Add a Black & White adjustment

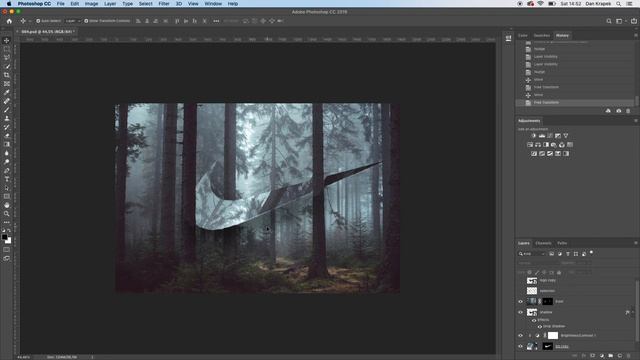point(546,144)
